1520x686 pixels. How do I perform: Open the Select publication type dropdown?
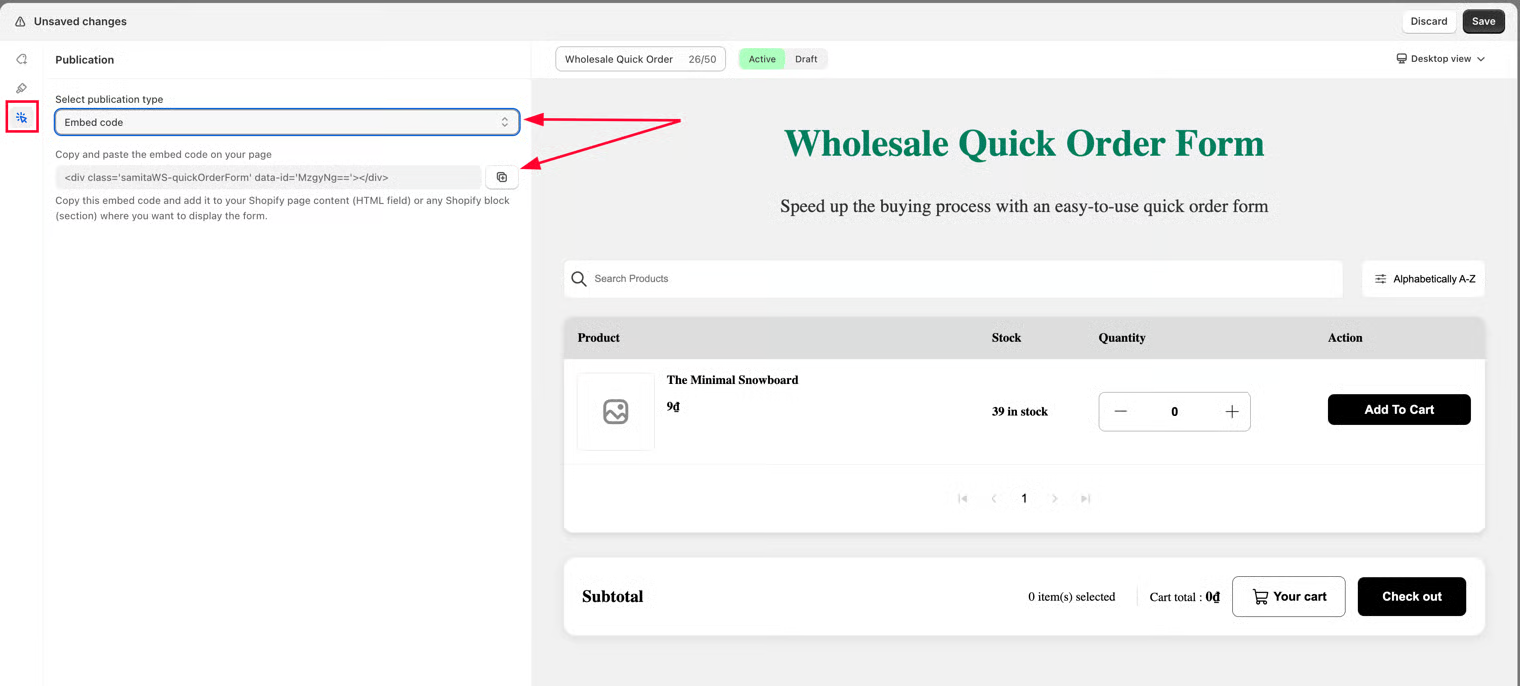[287, 122]
